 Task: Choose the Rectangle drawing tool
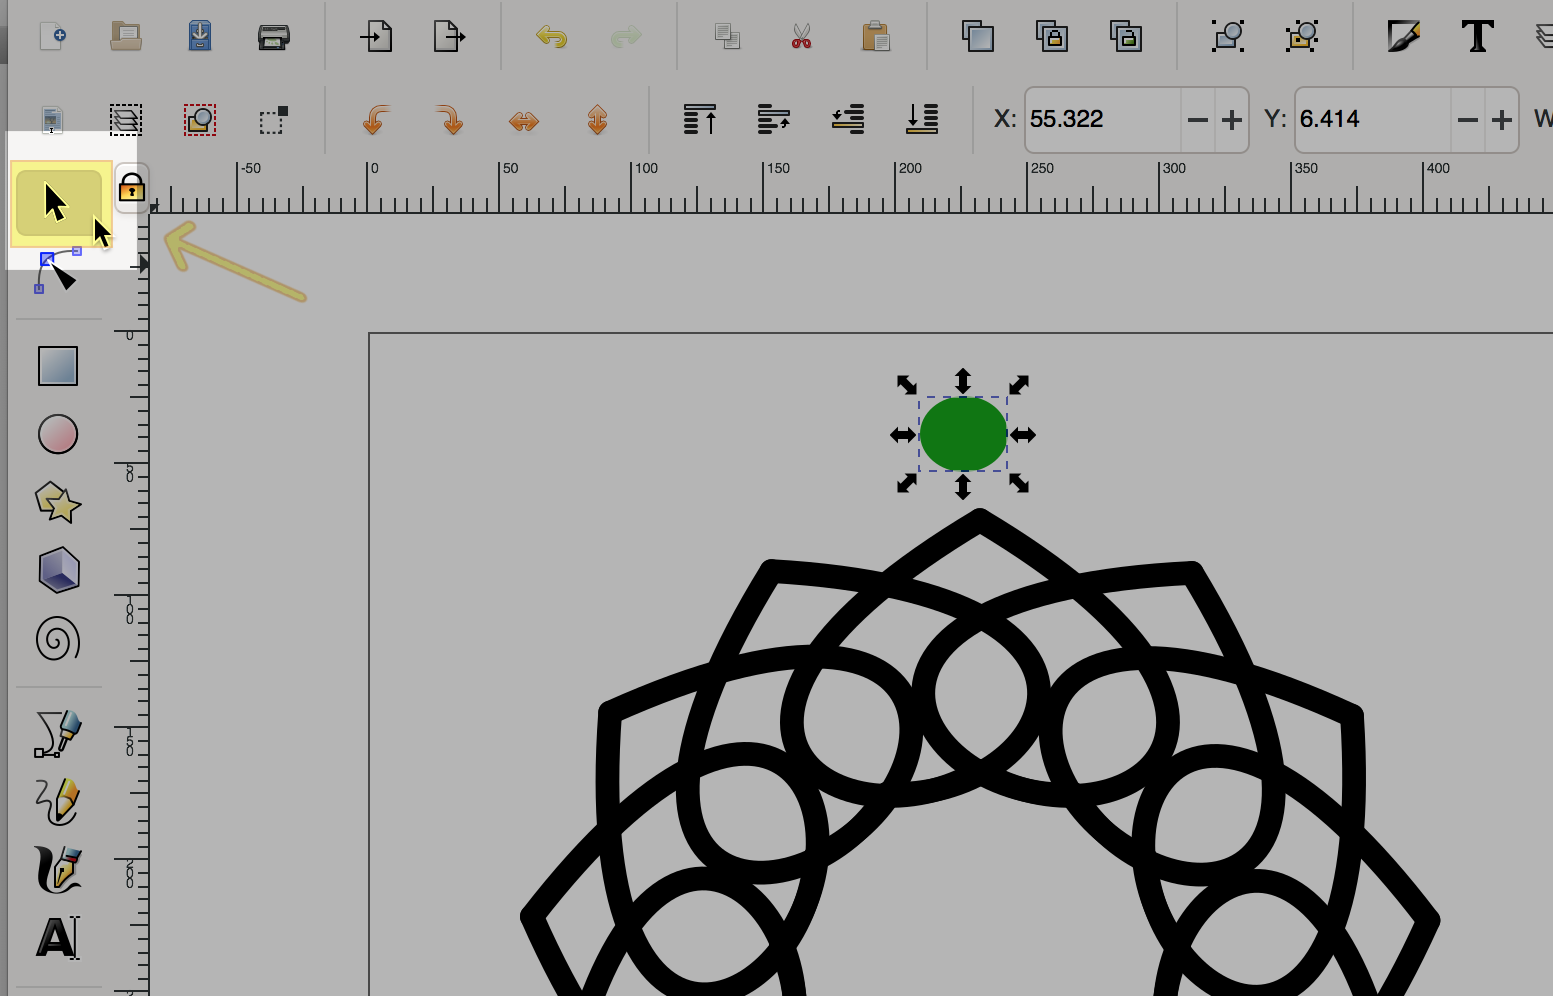pyautogui.click(x=58, y=366)
